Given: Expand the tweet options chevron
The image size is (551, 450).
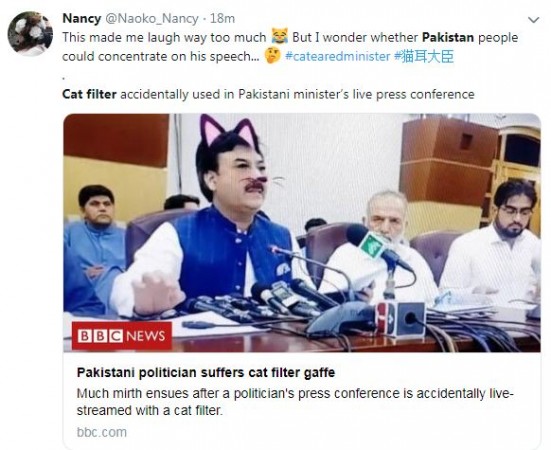Looking at the screenshot, I should tap(533, 20).
